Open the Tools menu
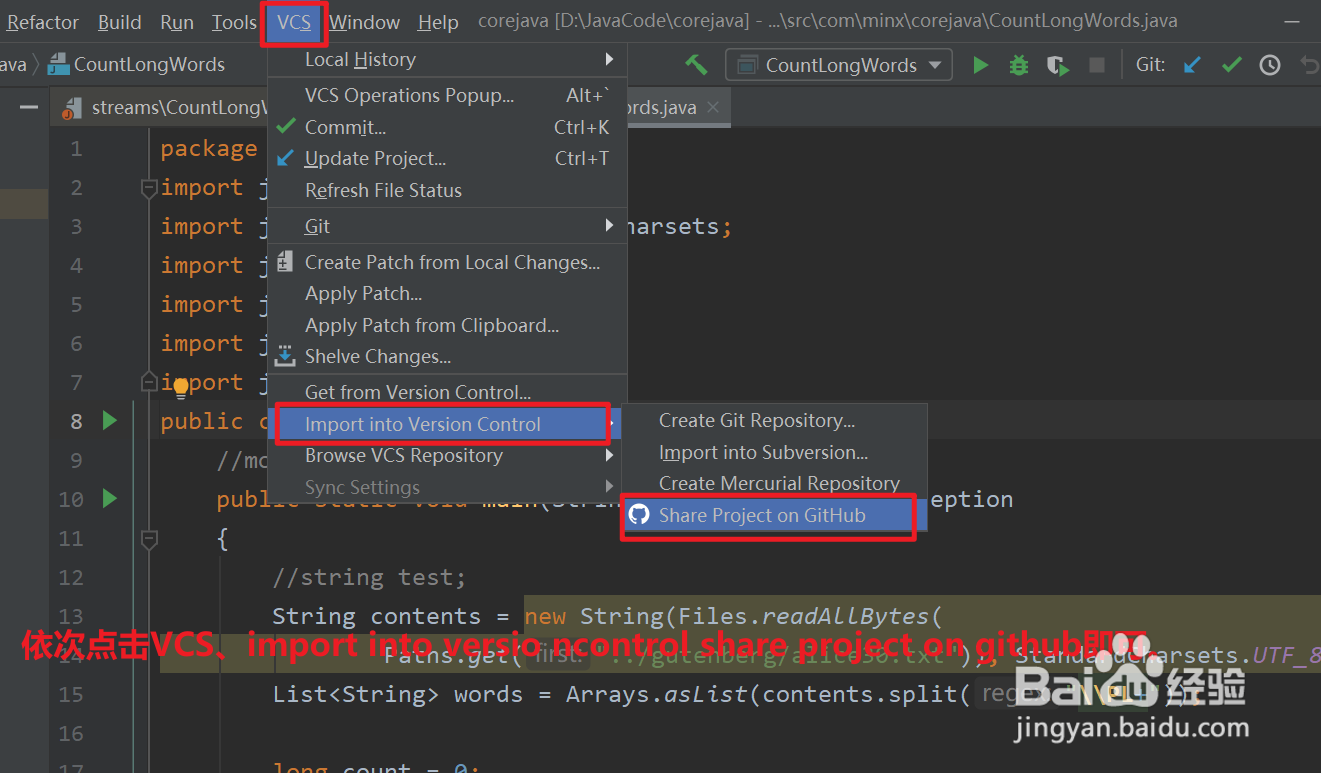The width and height of the screenshot is (1321, 773). click(x=234, y=22)
